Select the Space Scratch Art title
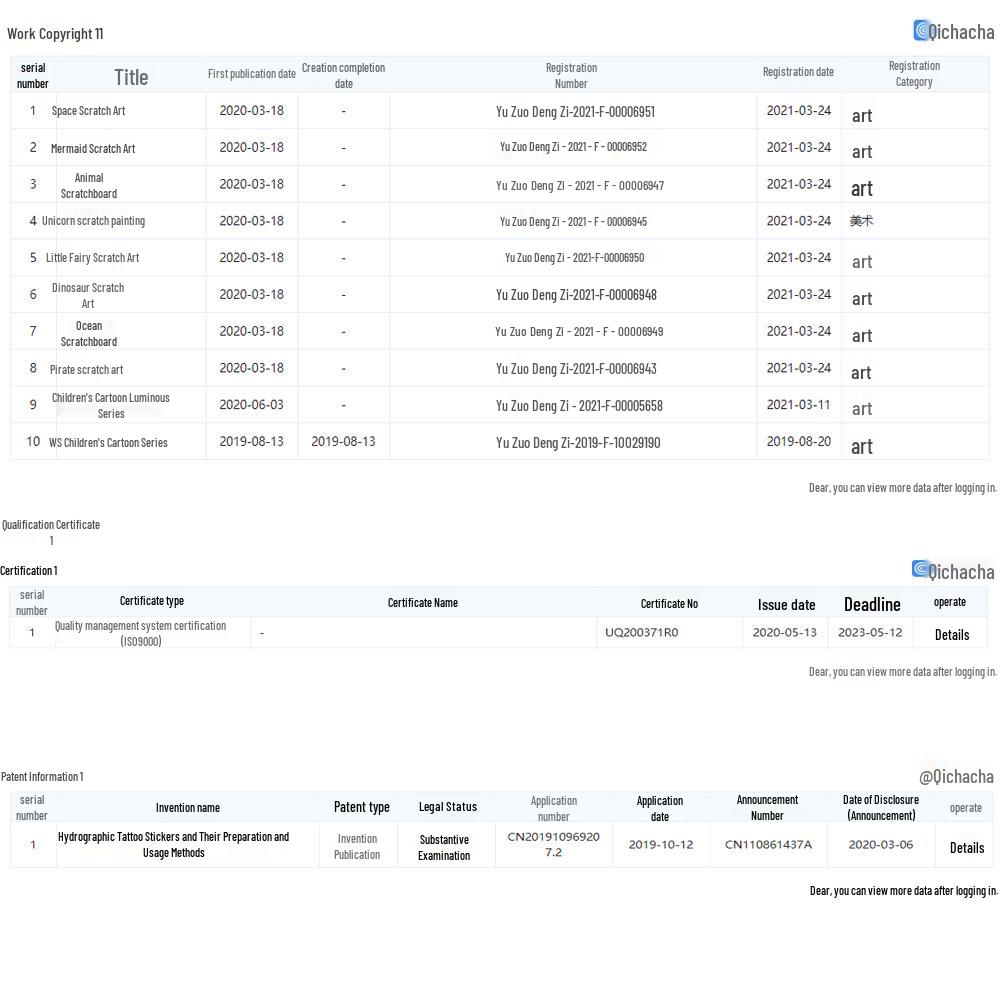 pos(88,111)
